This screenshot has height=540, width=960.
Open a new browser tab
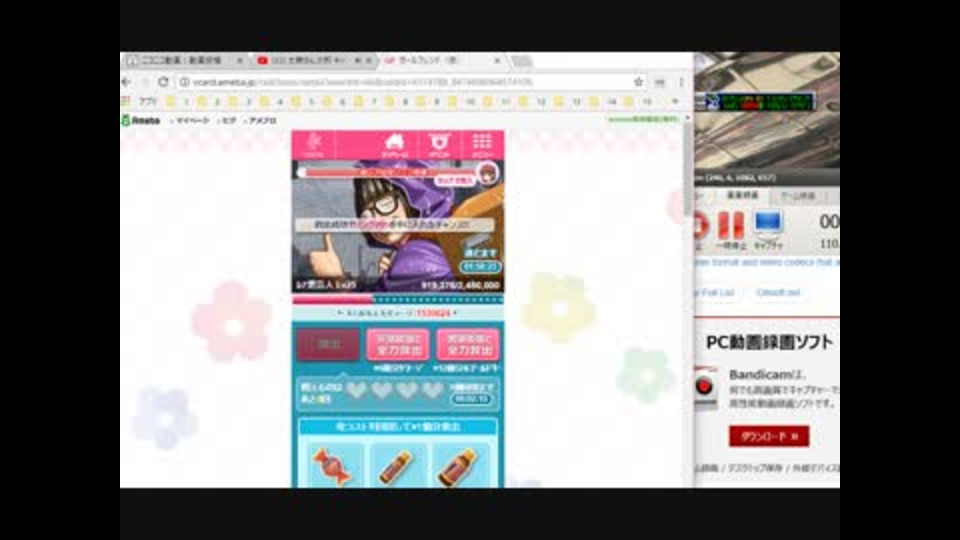click(521, 61)
